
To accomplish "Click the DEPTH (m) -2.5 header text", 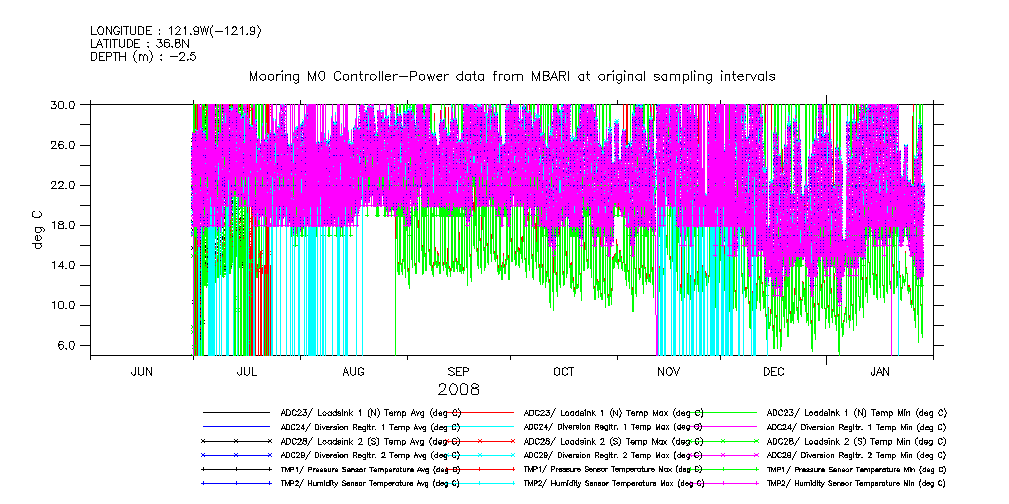I will click(x=143, y=57).
